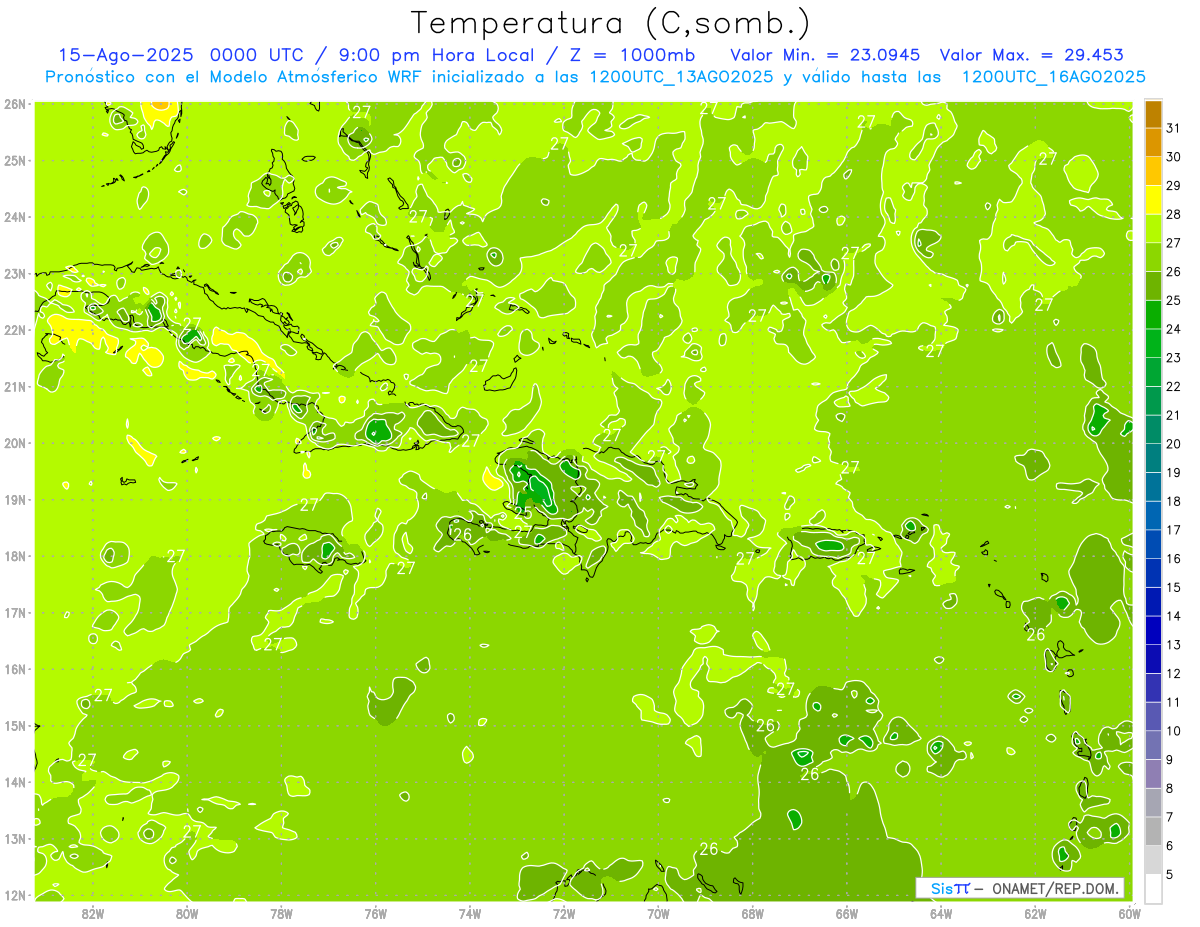Click the '8' label on the color scale
Screen dimensions: 1200x927
(1171, 788)
